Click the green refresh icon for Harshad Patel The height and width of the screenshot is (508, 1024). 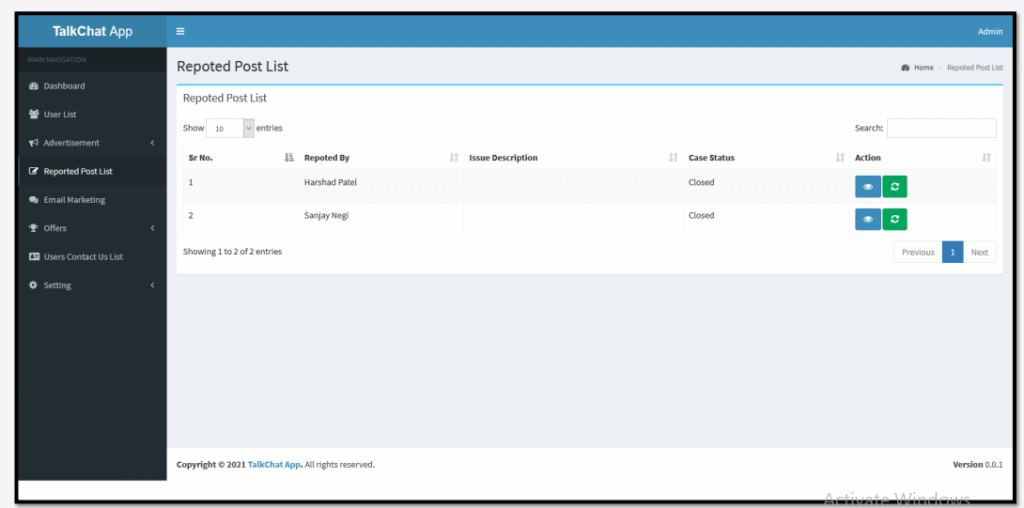(x=894, y=188)
